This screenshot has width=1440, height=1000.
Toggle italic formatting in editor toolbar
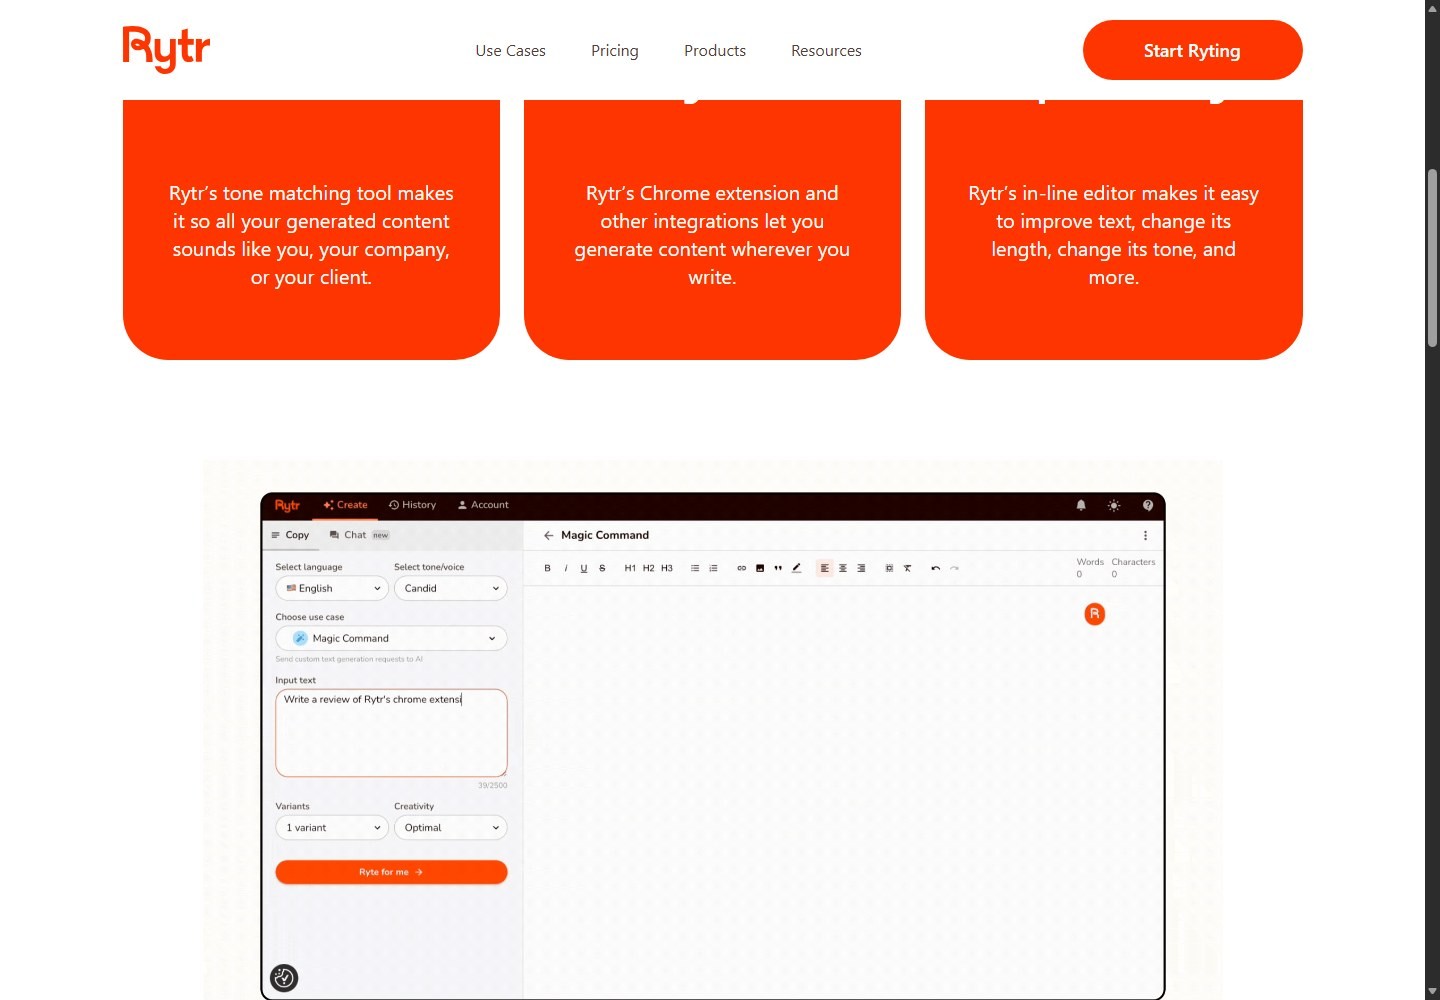pyautogui.click(x=566, y=568)
